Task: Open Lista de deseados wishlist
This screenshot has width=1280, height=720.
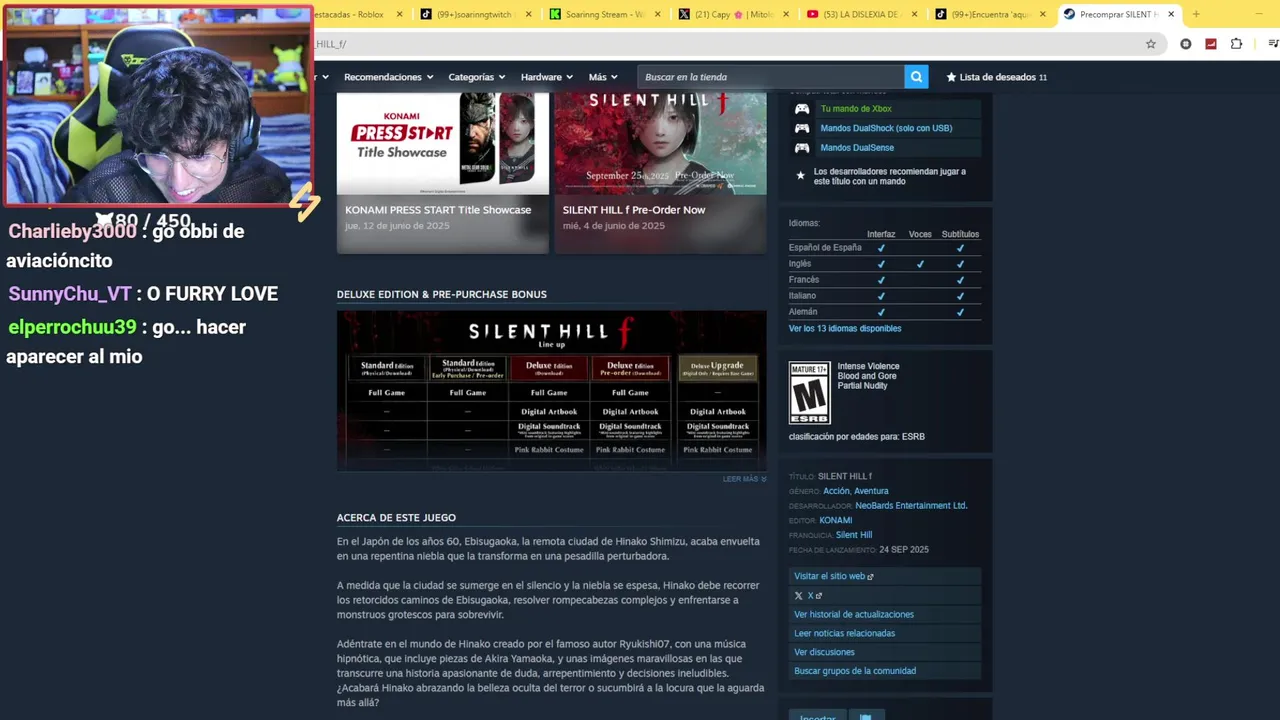Action: click(996, 77)
